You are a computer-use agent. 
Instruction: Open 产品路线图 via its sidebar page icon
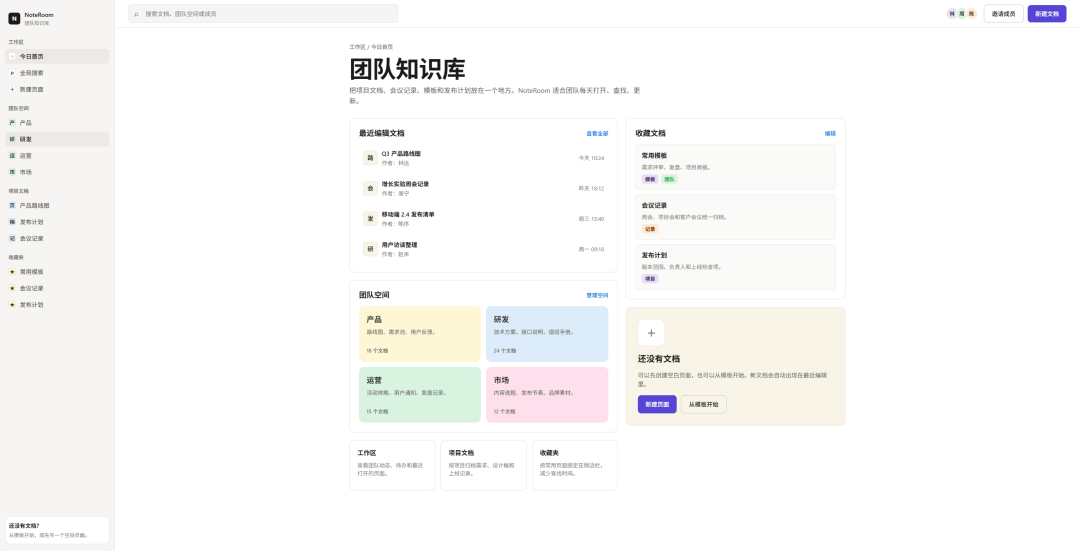(x=12, y=205)
